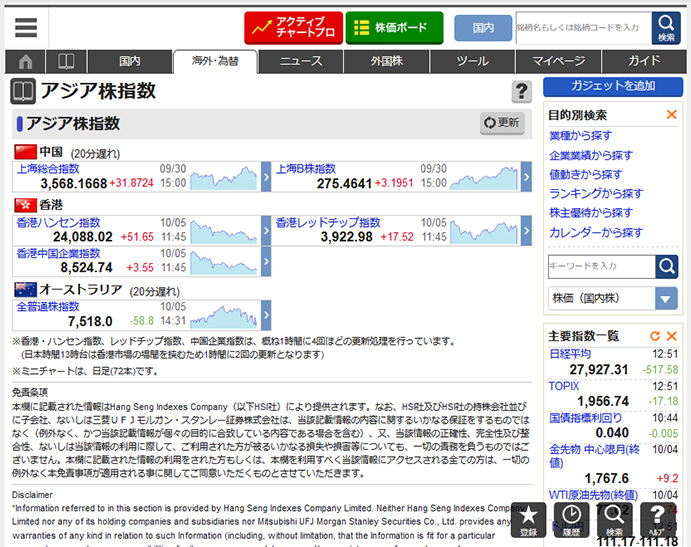Open the clock 履歴 floating button

pyautogui.click(x=572, y=520)
